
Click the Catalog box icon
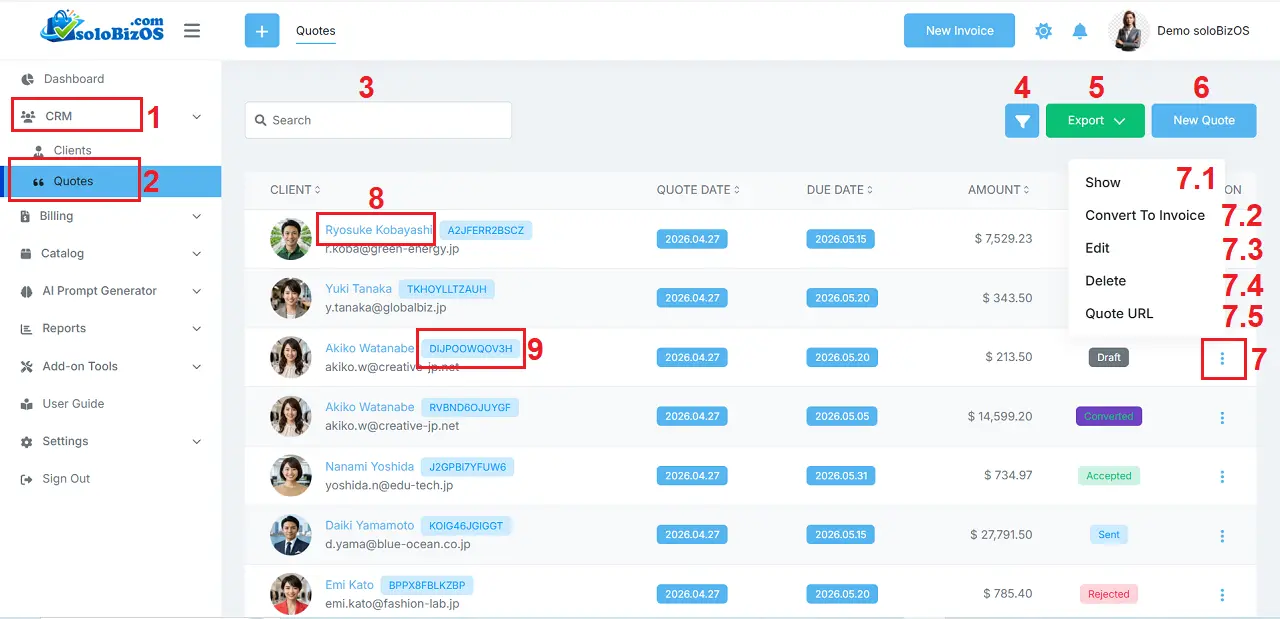click(x=26, y=254)
